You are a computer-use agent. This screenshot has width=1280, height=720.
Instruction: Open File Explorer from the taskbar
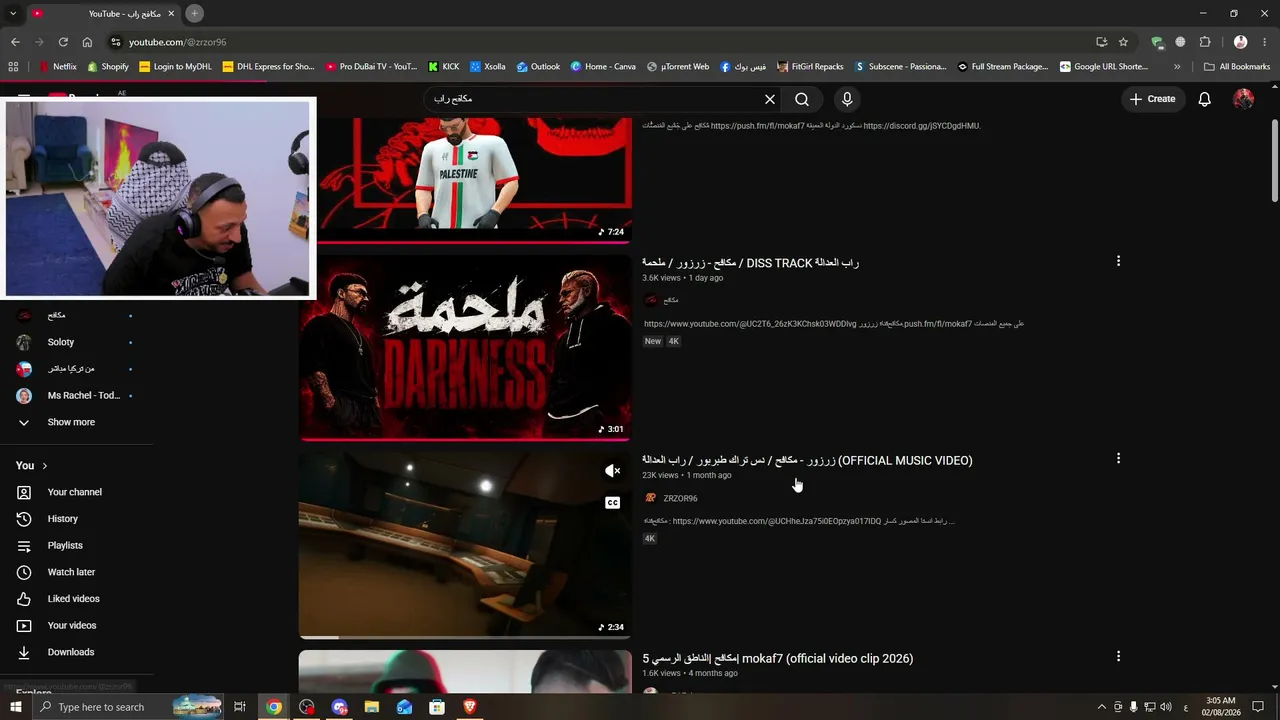coord(372,707)
